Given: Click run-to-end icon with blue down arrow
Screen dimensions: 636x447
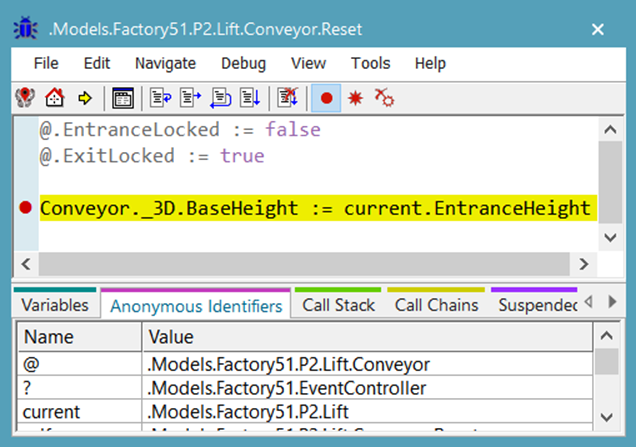Looking at the screenshot, I should click(250, 98).
